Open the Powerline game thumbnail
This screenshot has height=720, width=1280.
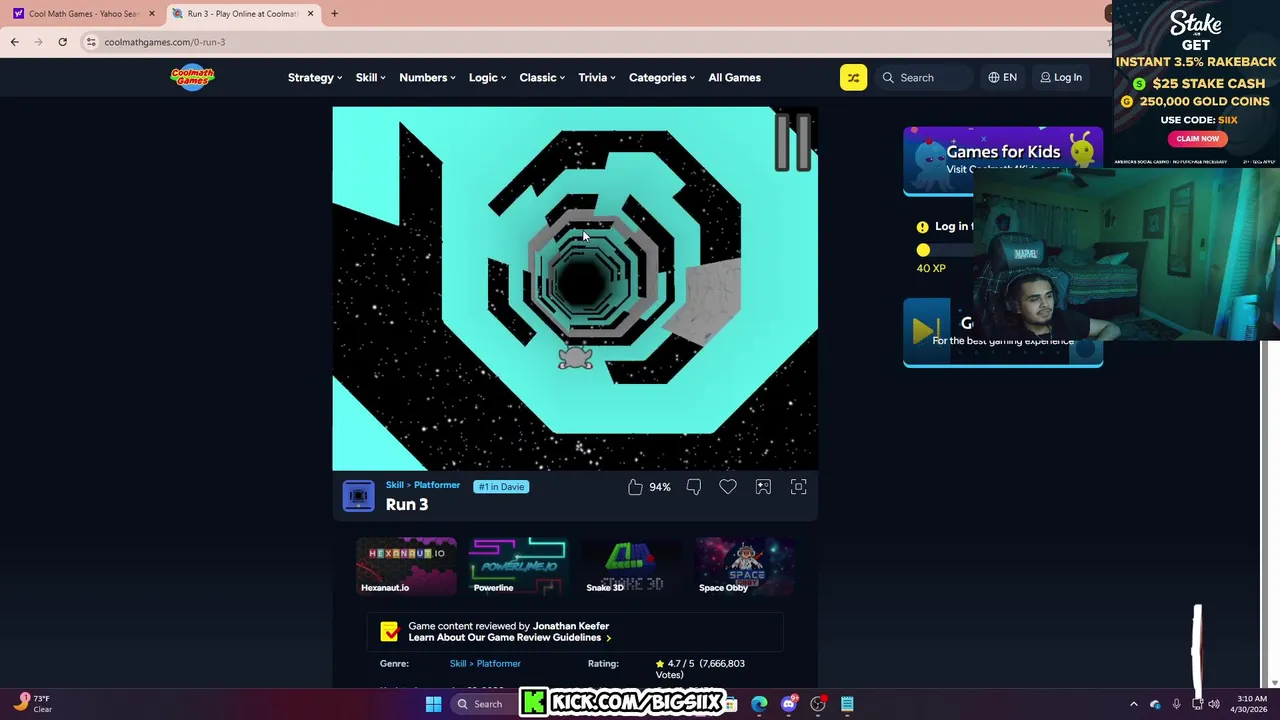(x=518, y=566)
